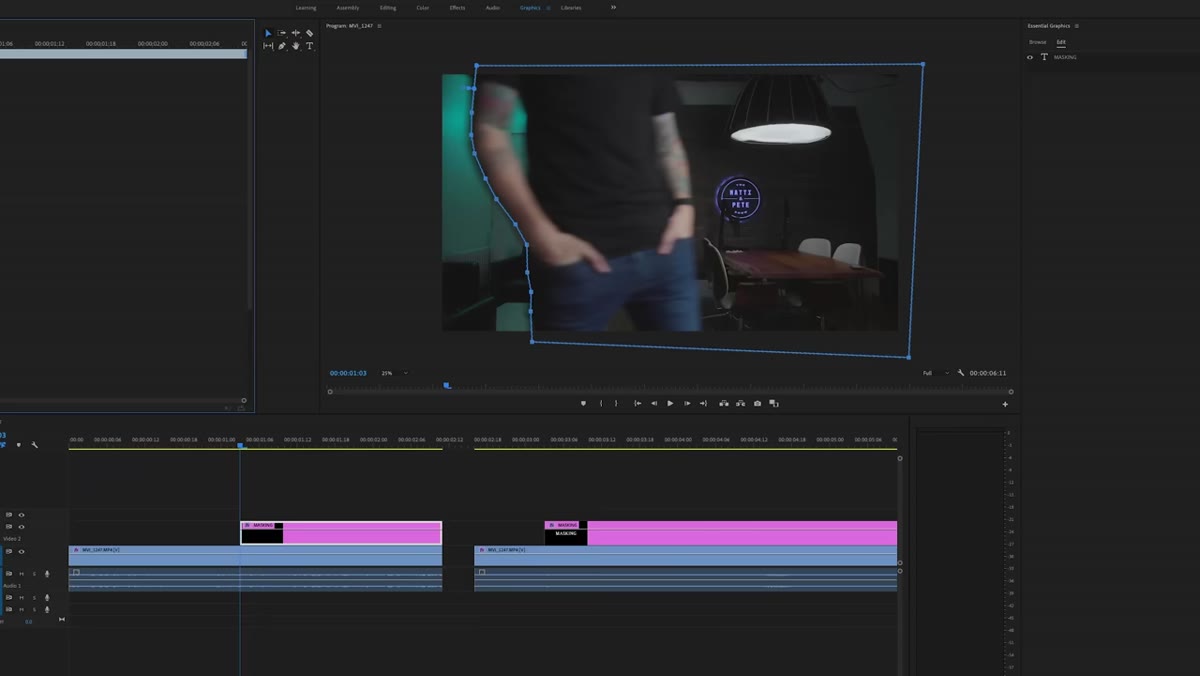Select the Hand tool

[x=295, y=46]
